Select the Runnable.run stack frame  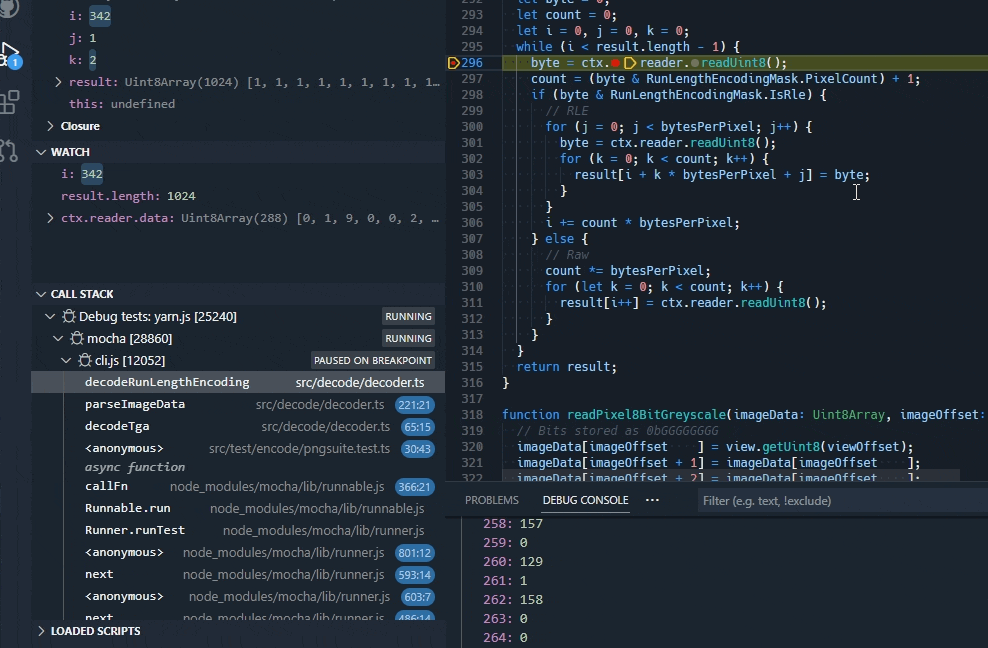(x=238, y=509)
